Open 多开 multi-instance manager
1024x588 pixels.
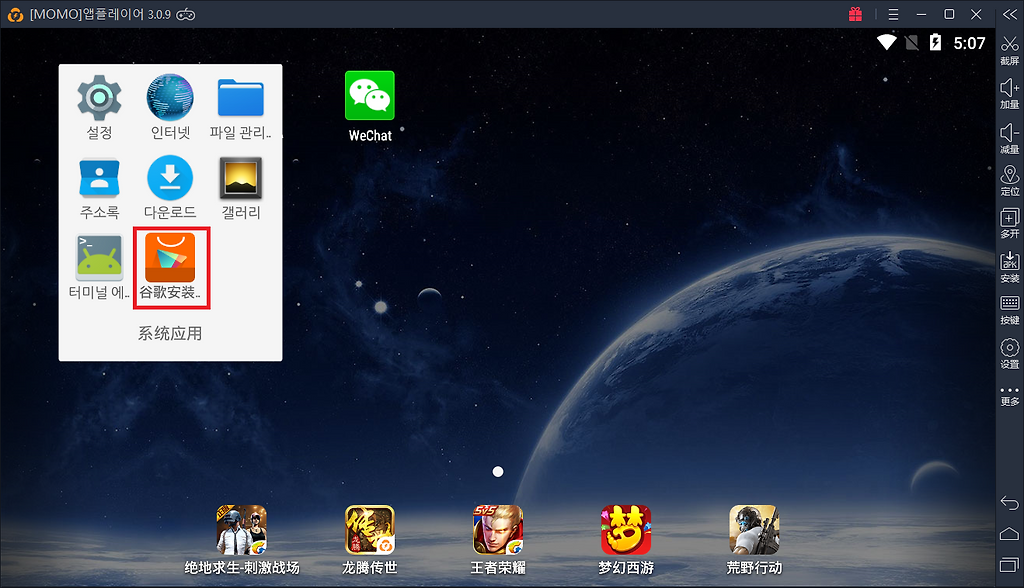tap(1010, 222)
